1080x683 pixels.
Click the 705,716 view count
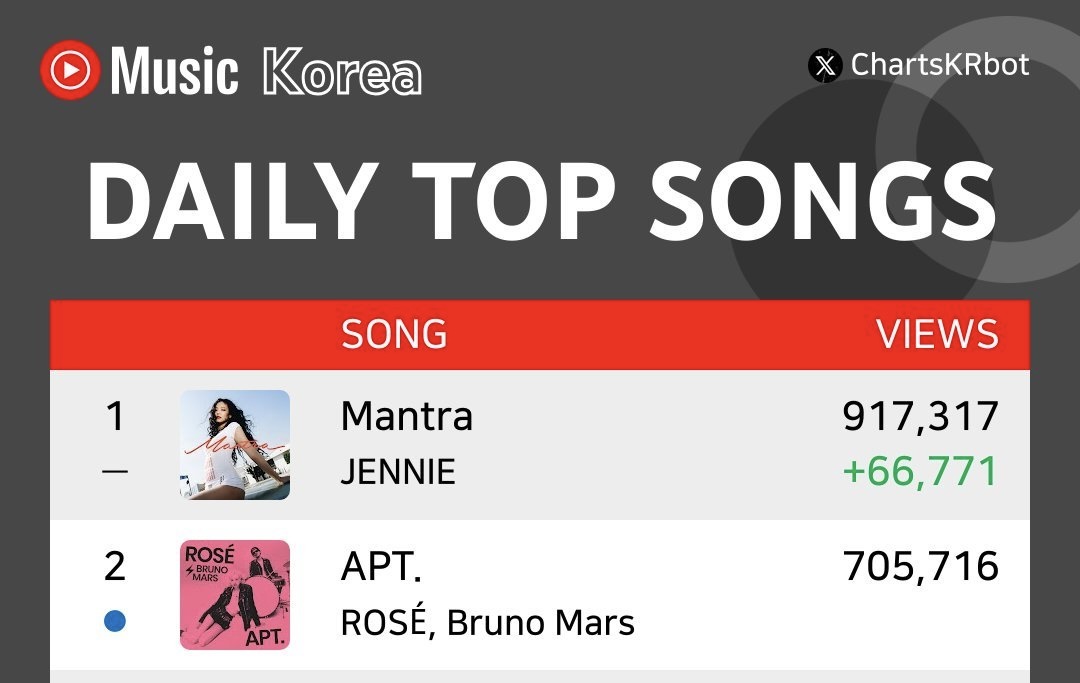coord(921,567)
